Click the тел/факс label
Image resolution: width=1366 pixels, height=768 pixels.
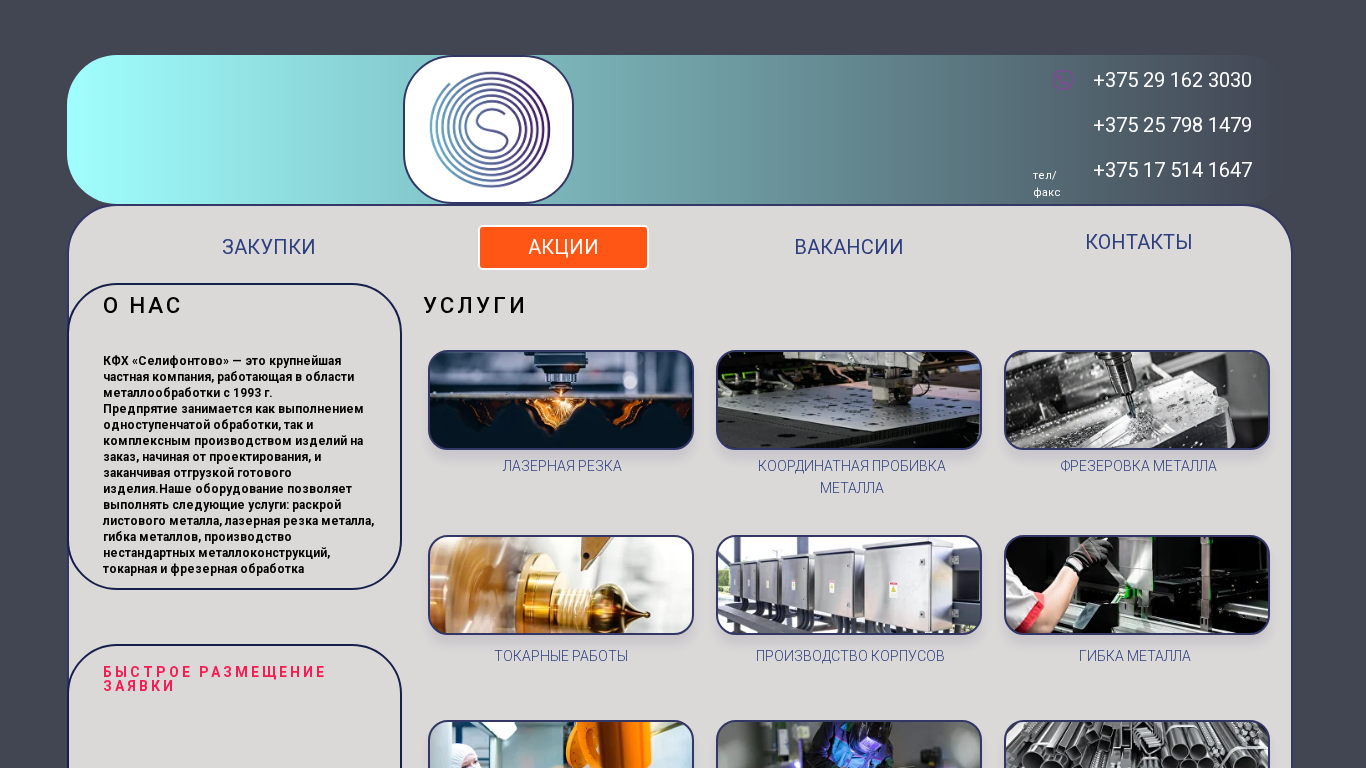tap(1047, 184)
